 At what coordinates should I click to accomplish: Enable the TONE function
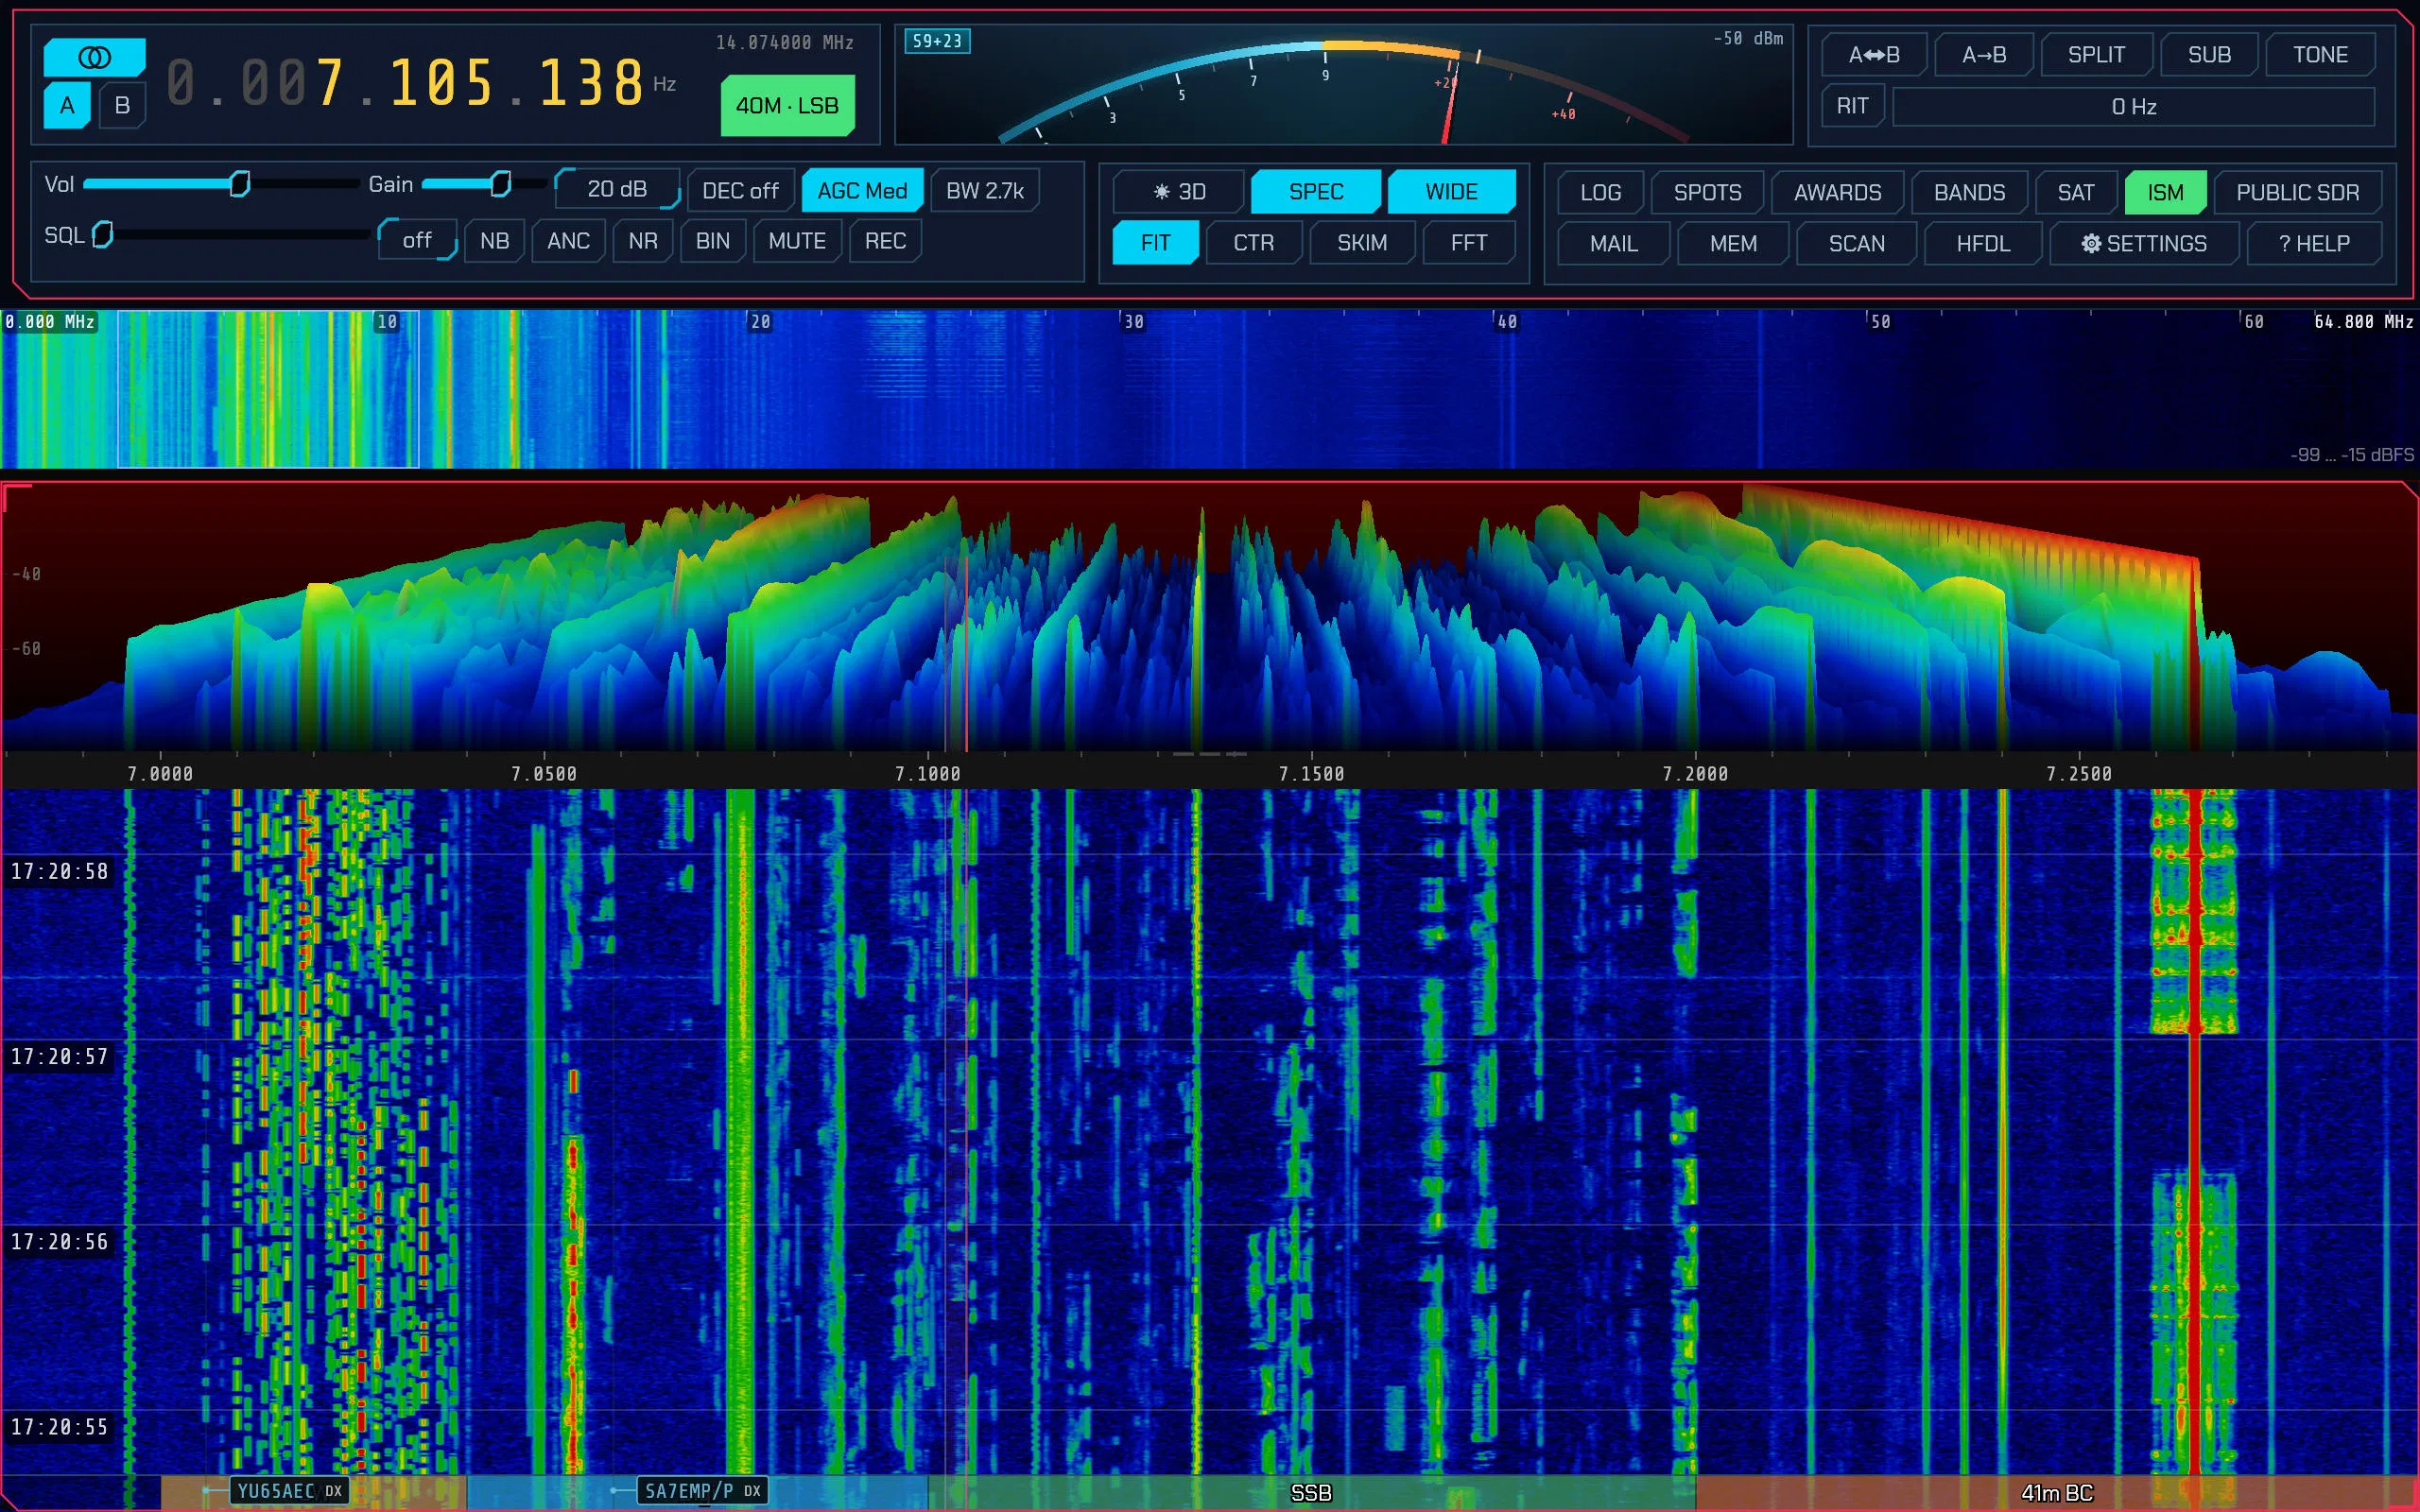(x=2320, y=55)
